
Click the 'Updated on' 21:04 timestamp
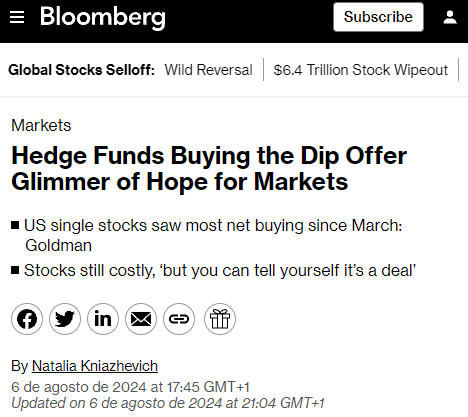(x=168, y=403)
